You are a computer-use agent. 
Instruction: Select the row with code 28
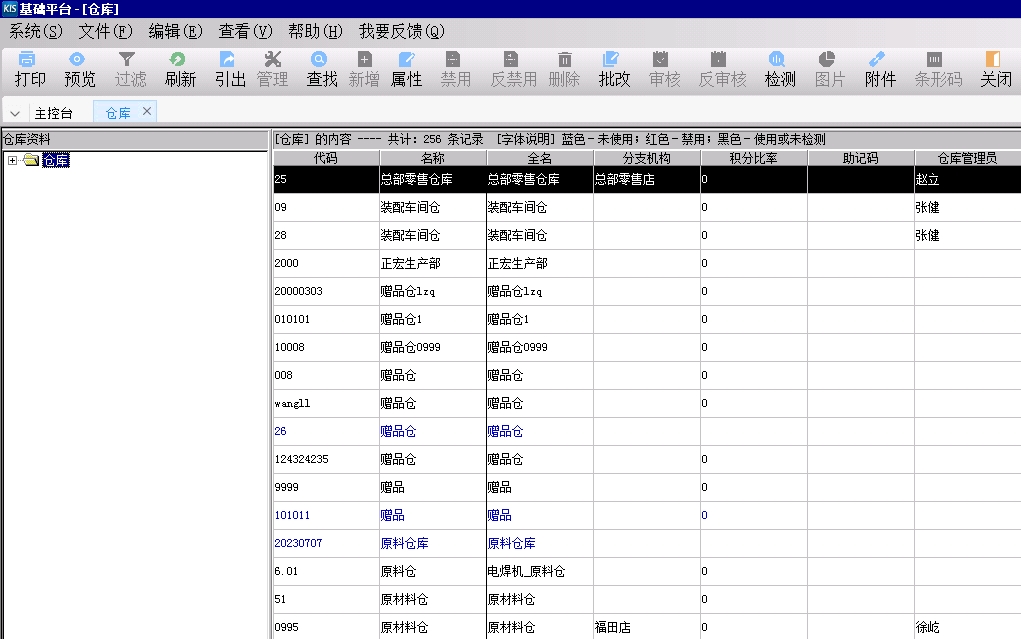pyautogui.click(x=647, y=235)
